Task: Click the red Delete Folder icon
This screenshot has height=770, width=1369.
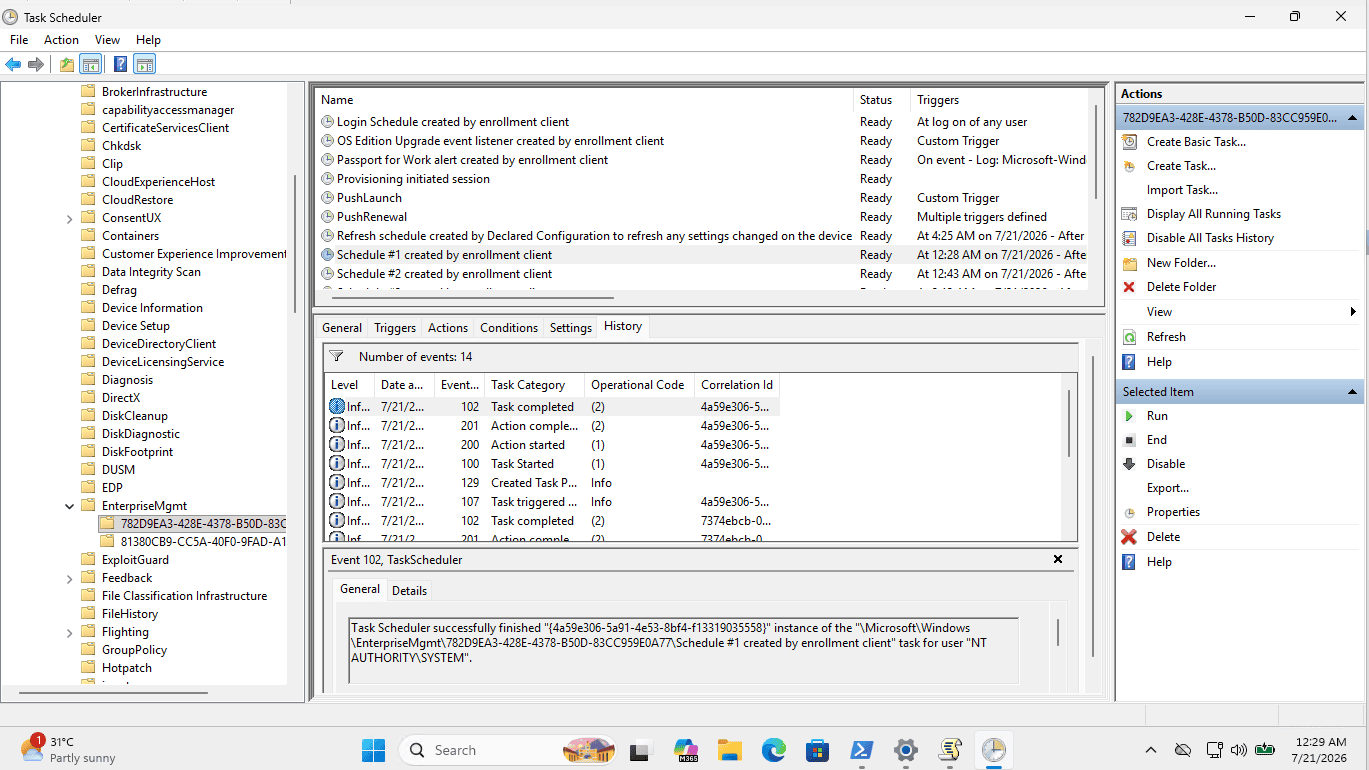Action: click(x=1129, y=287)
